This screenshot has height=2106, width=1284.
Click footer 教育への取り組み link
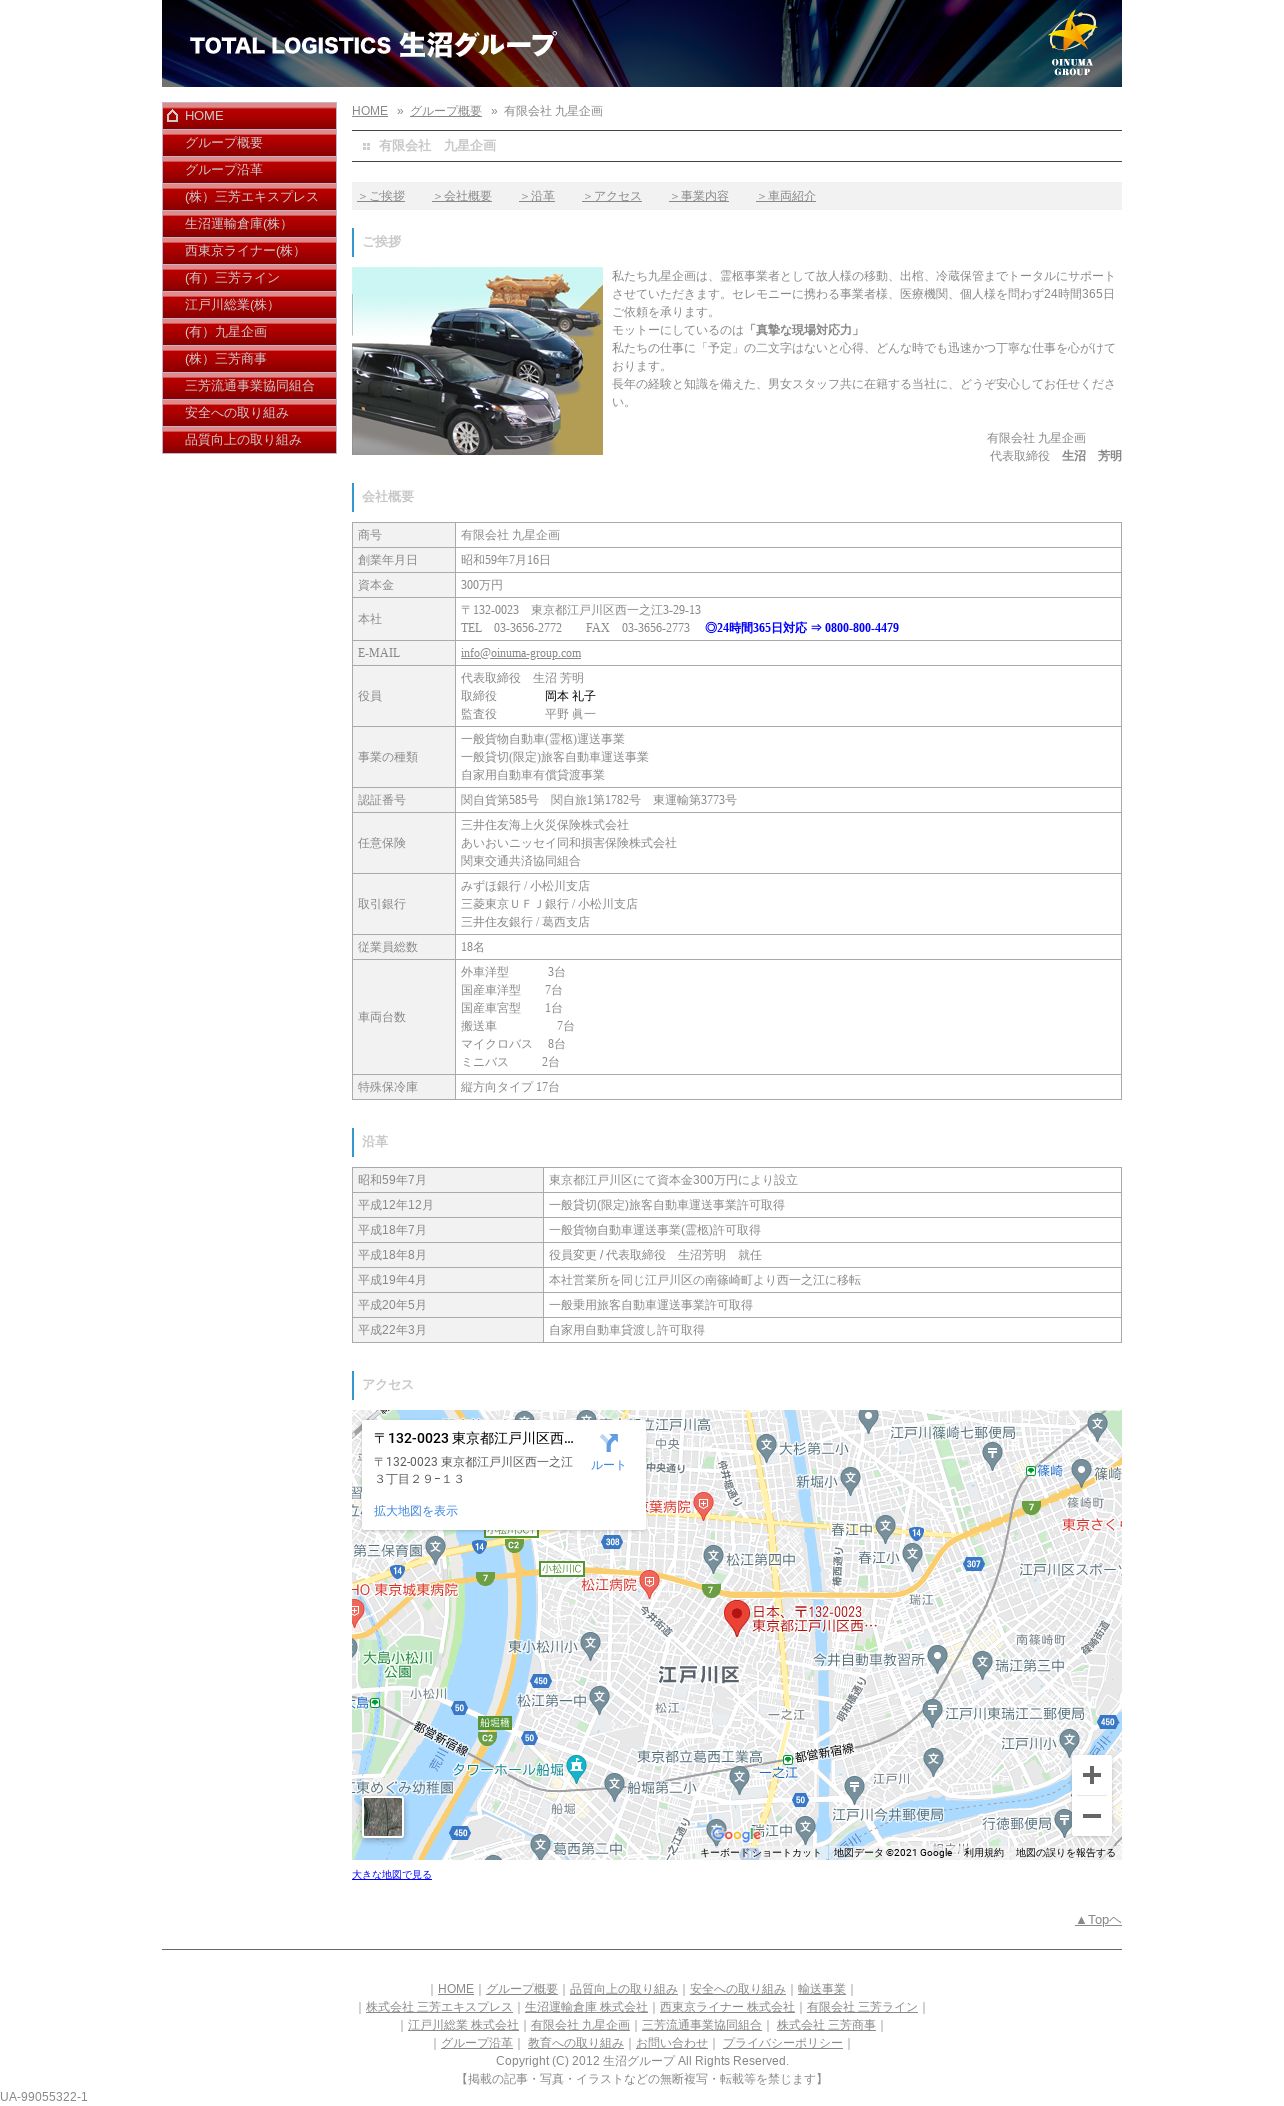[x=576, y=2043]
